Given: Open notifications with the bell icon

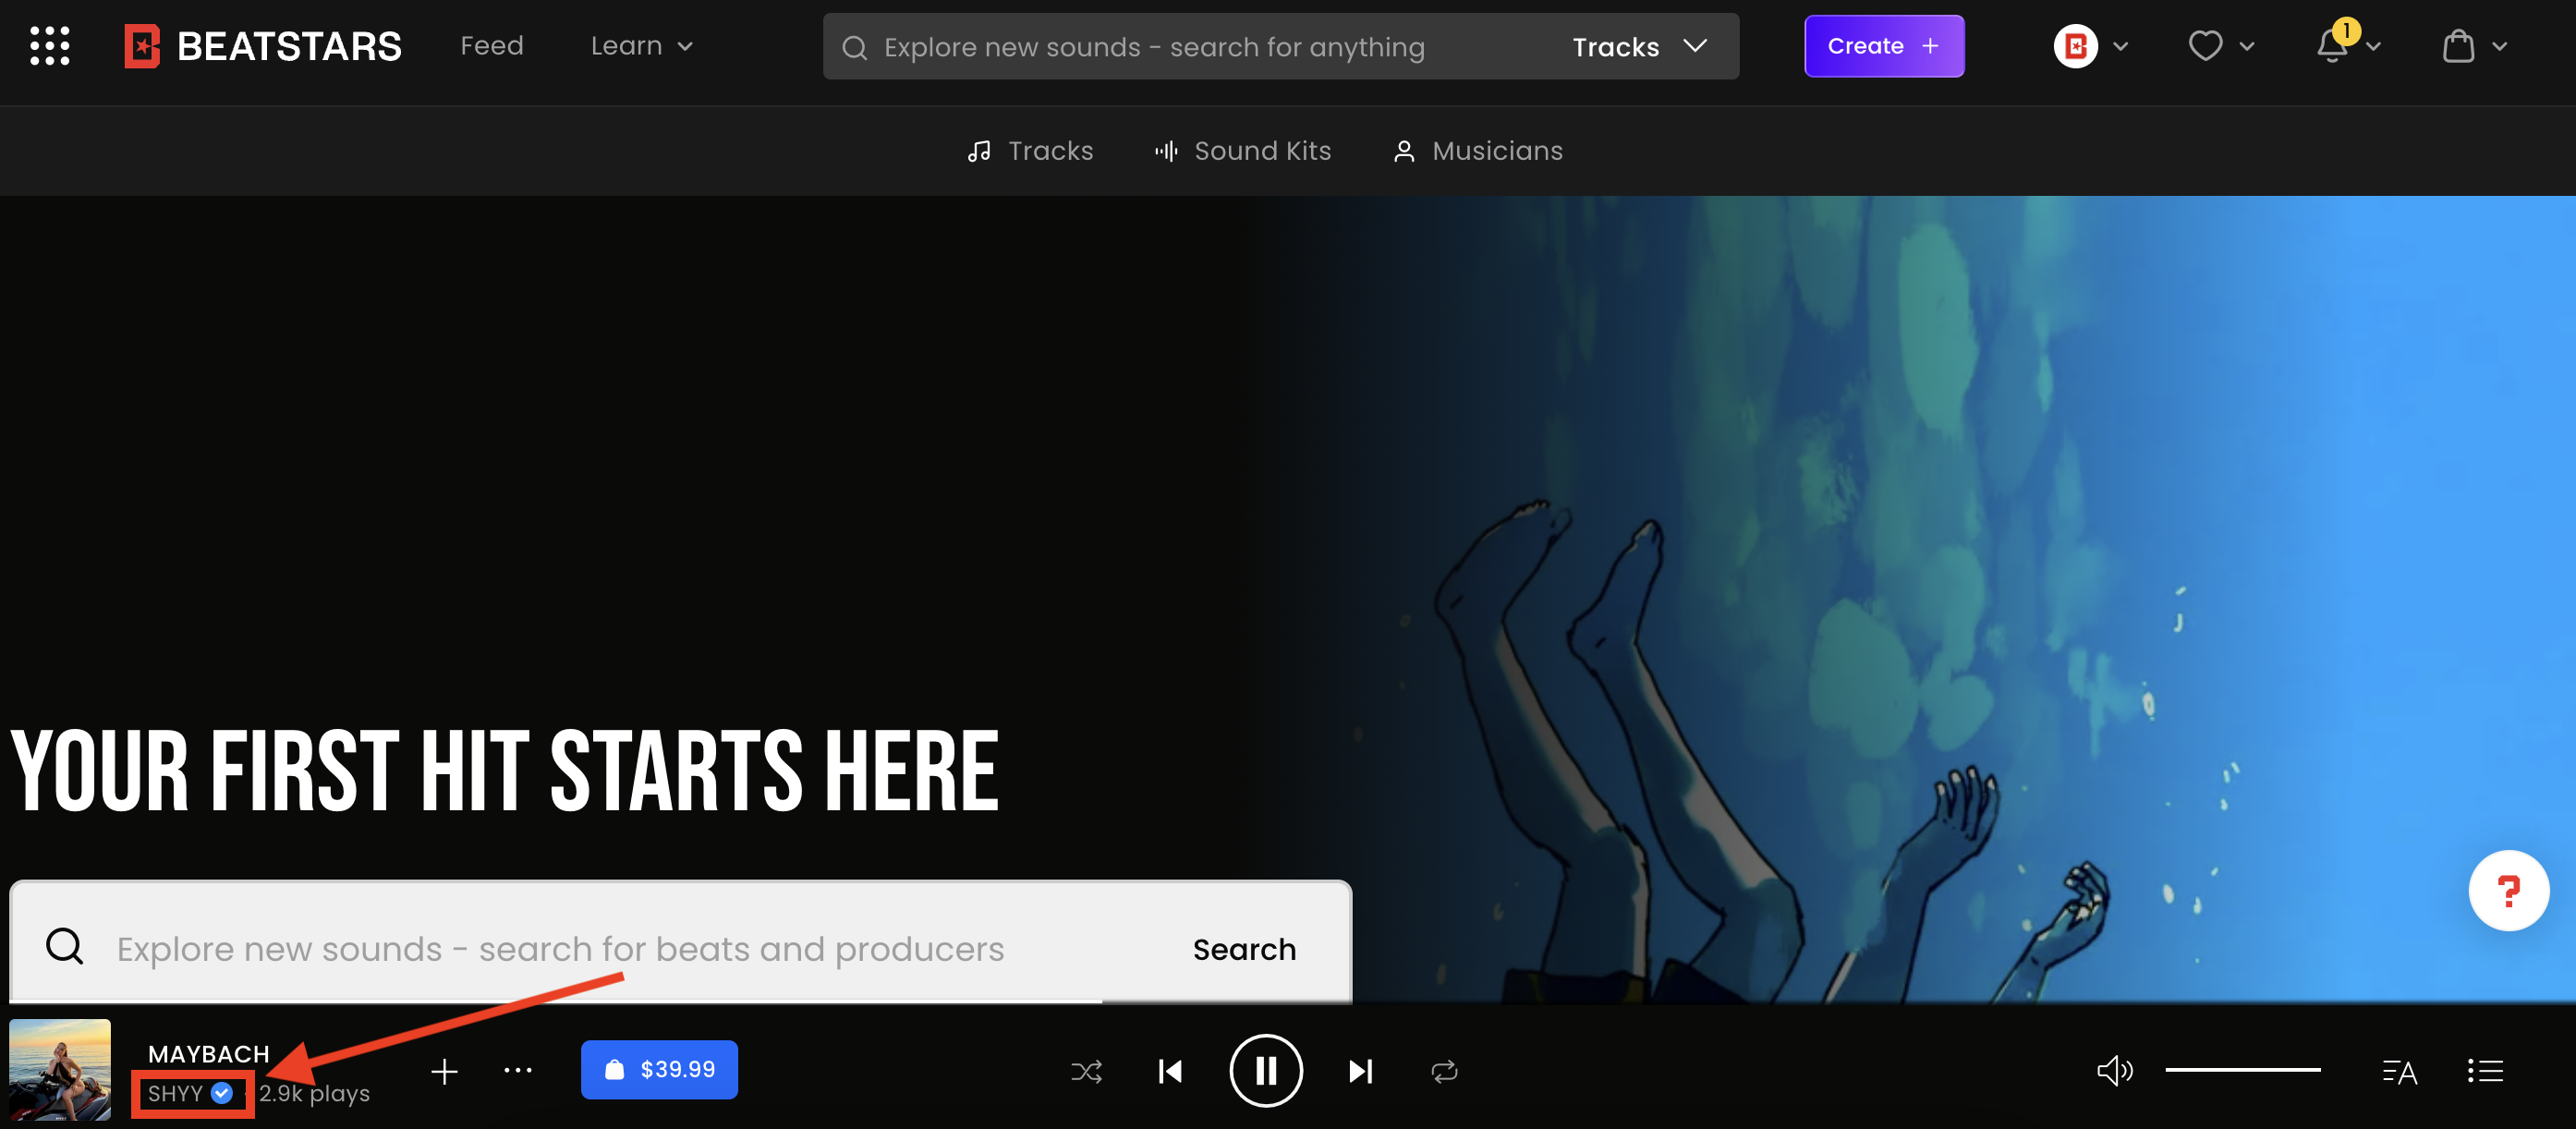Looking at the screenshot, I should click(x=2332, y=45).
